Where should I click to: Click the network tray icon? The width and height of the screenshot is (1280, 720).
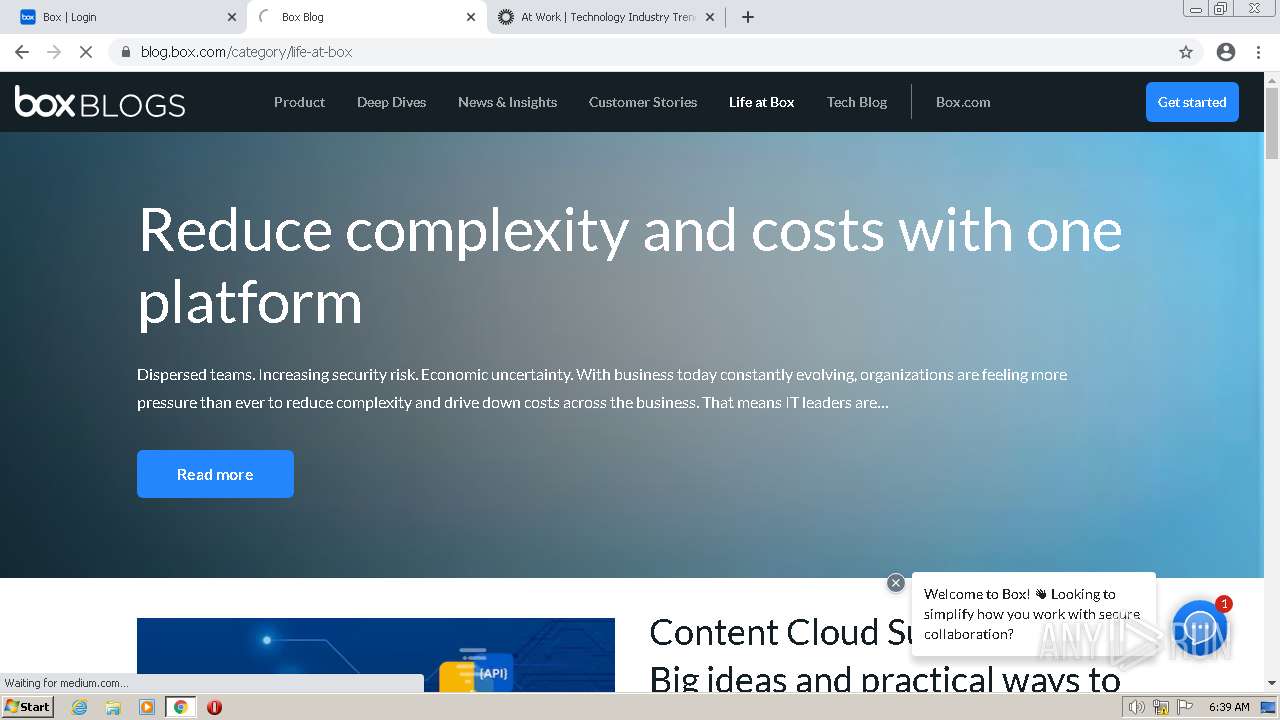[1161, 707]
